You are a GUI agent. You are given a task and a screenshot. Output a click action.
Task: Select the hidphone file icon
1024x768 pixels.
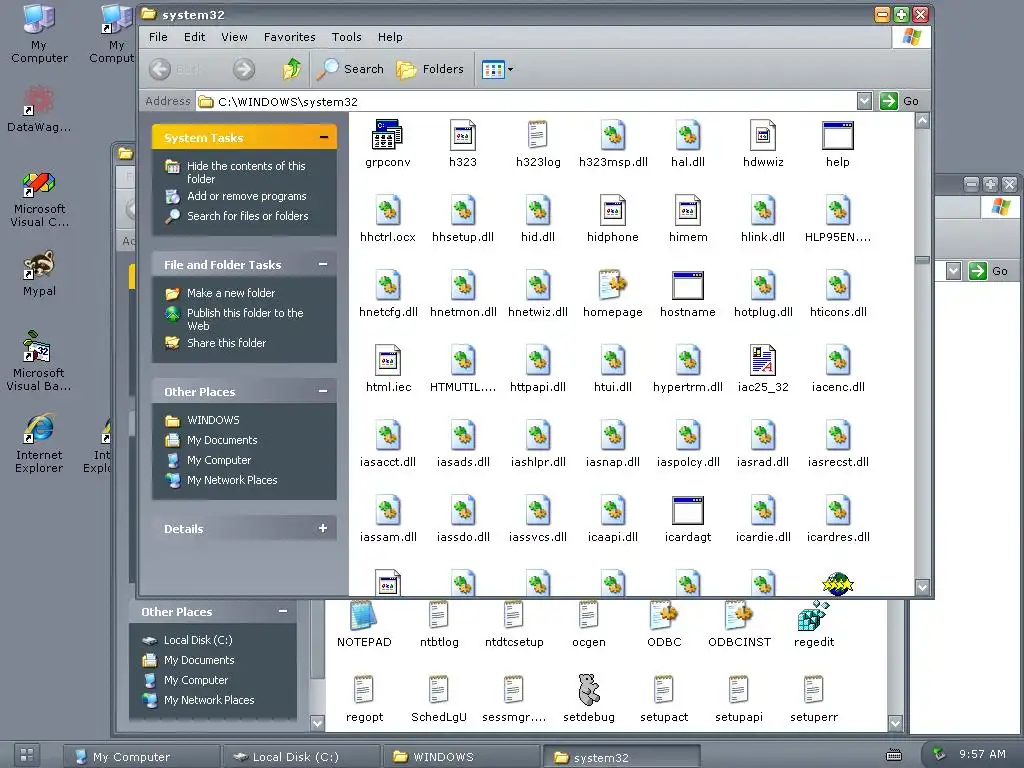tap(613, 210)
